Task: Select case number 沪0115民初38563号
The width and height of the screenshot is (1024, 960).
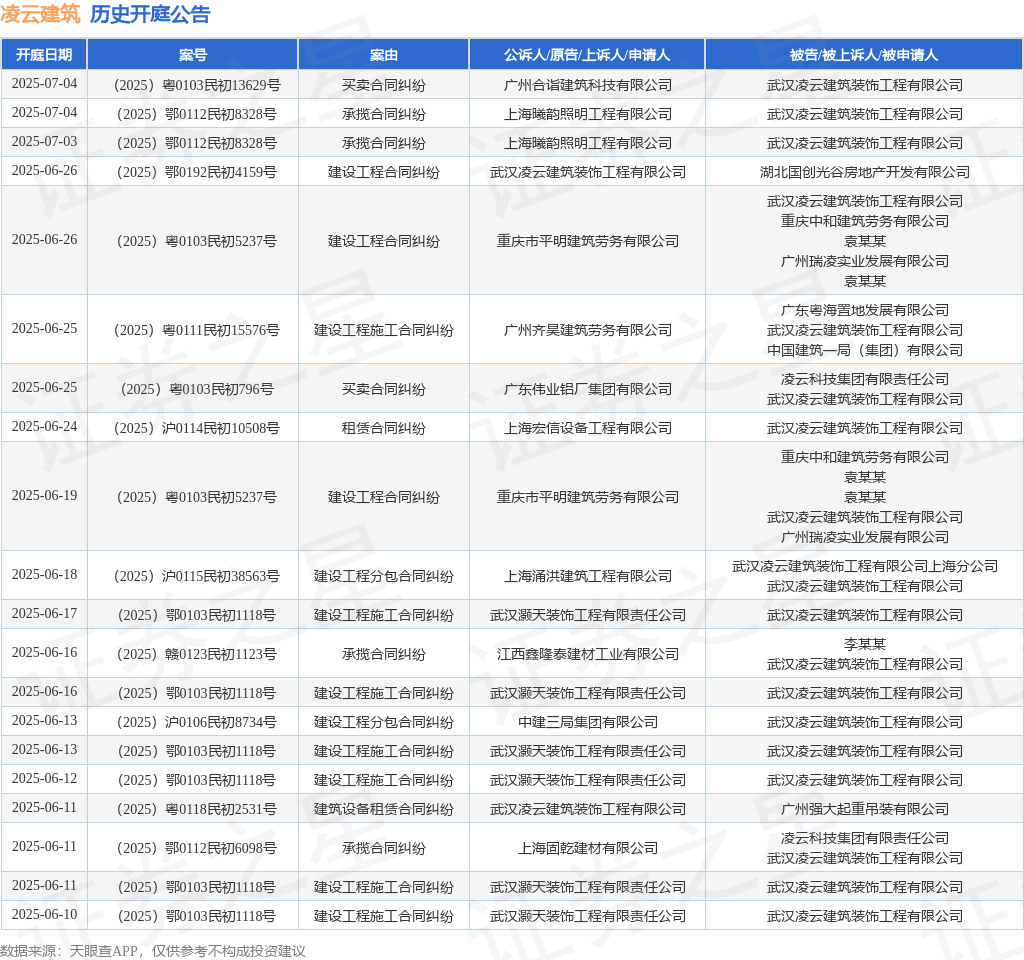Action: (197, 576)
